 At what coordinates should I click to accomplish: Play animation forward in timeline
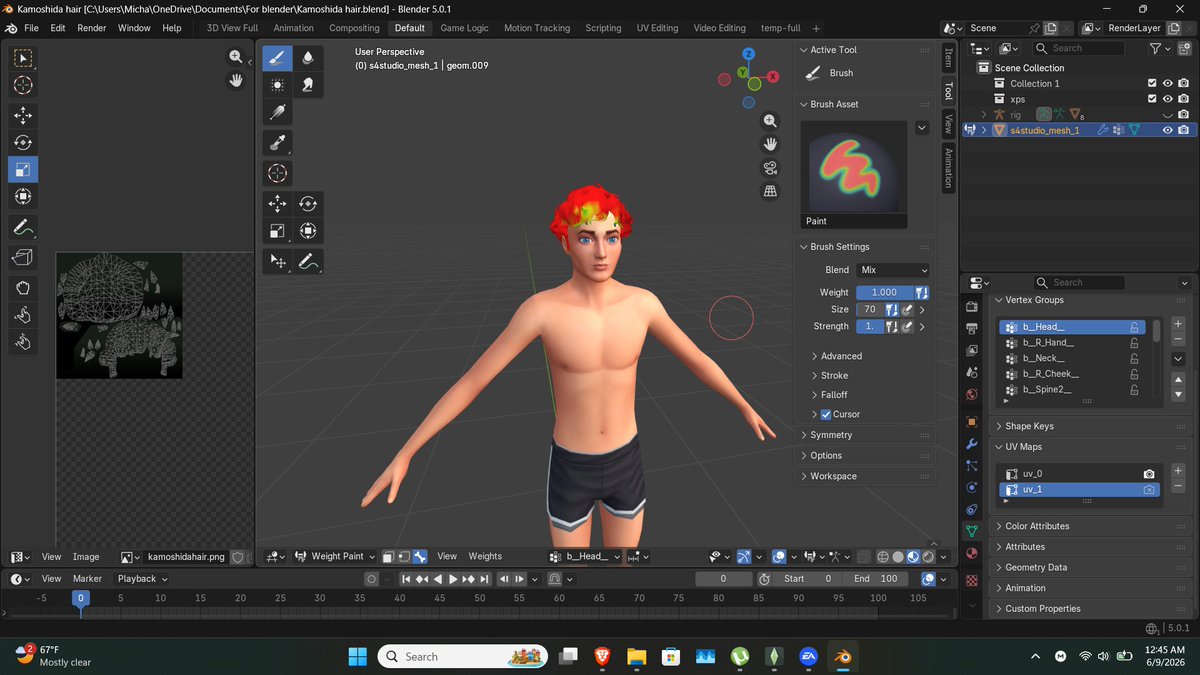click(x=453, y=579)
